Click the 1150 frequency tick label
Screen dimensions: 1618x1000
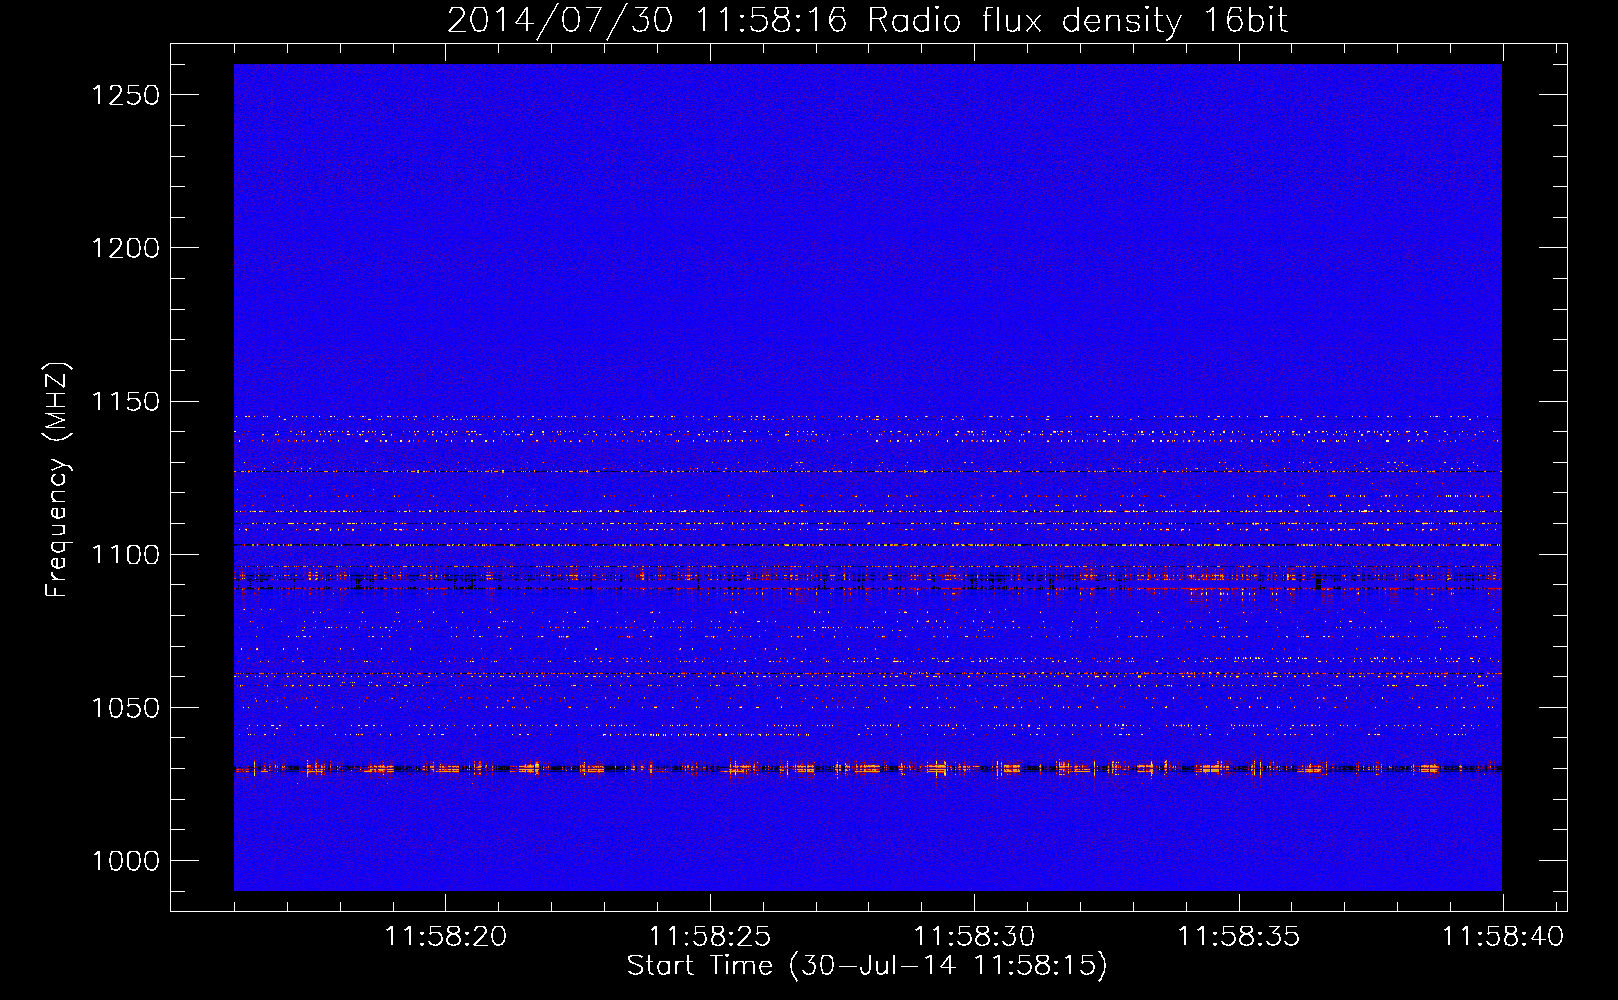tap(125, 402)
